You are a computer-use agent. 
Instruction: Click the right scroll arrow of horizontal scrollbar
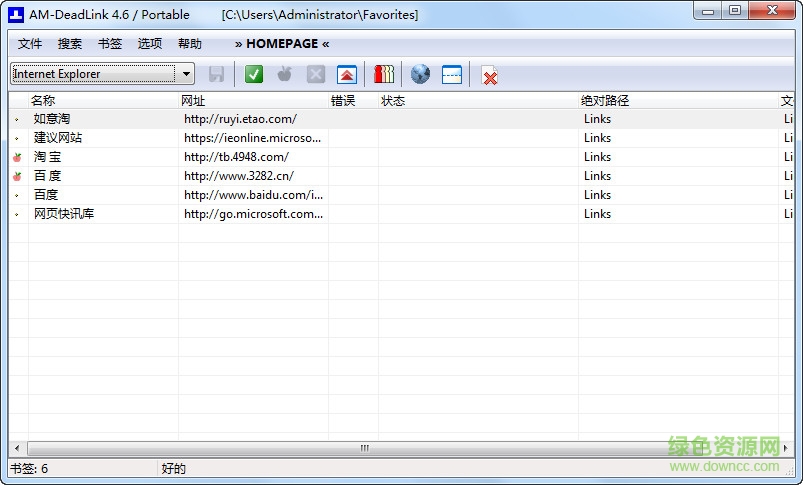click(x=786, y=448)
